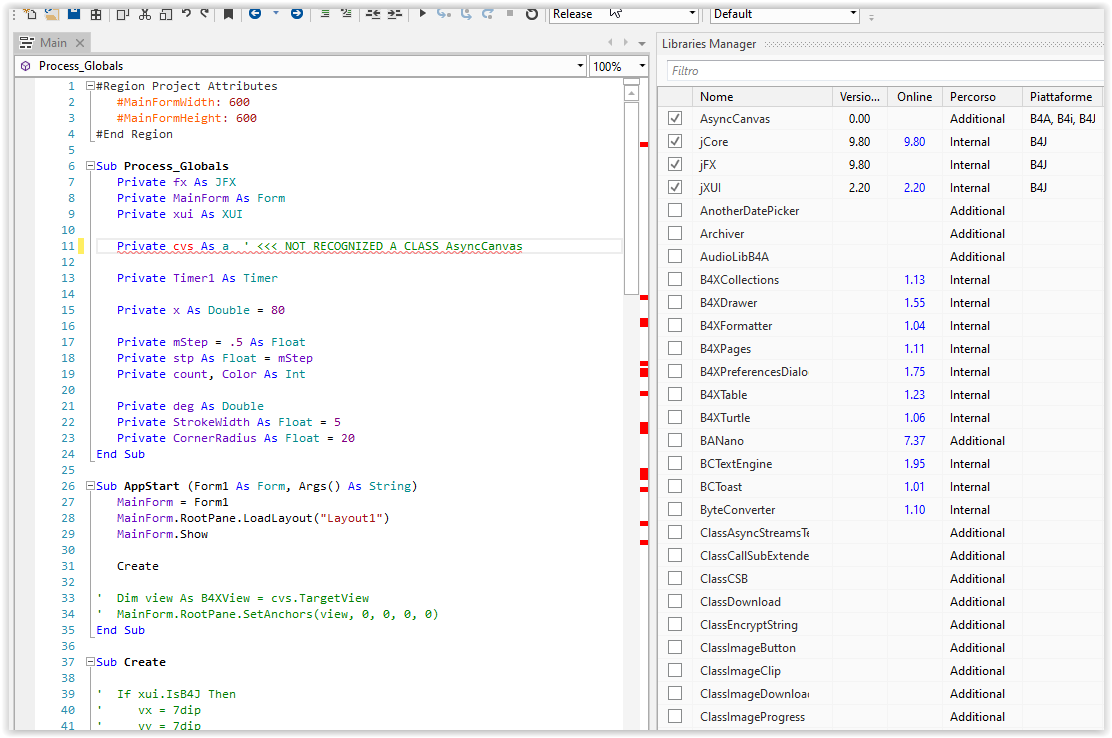
Task: Switch to the Main tab
Action: [52, 42]
